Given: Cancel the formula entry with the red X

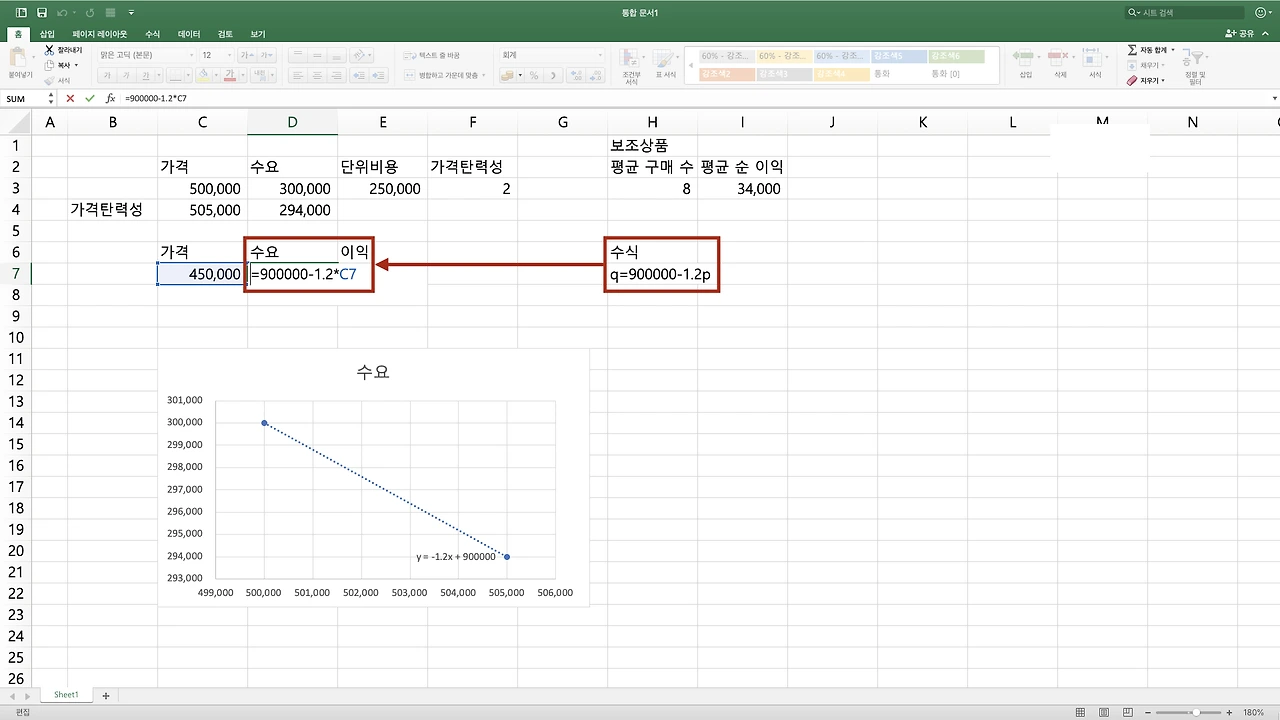Looking at the screenshot, I should click(70, 99).
